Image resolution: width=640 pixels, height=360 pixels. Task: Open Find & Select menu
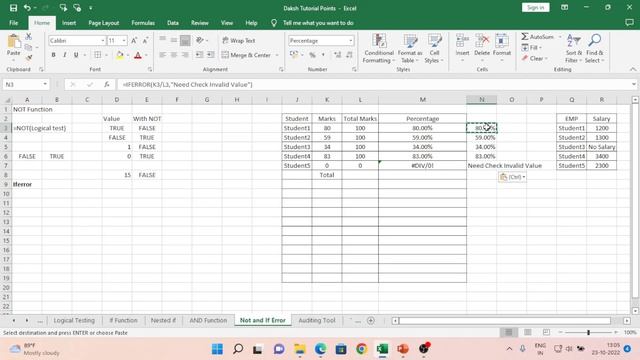pos(594,49)
